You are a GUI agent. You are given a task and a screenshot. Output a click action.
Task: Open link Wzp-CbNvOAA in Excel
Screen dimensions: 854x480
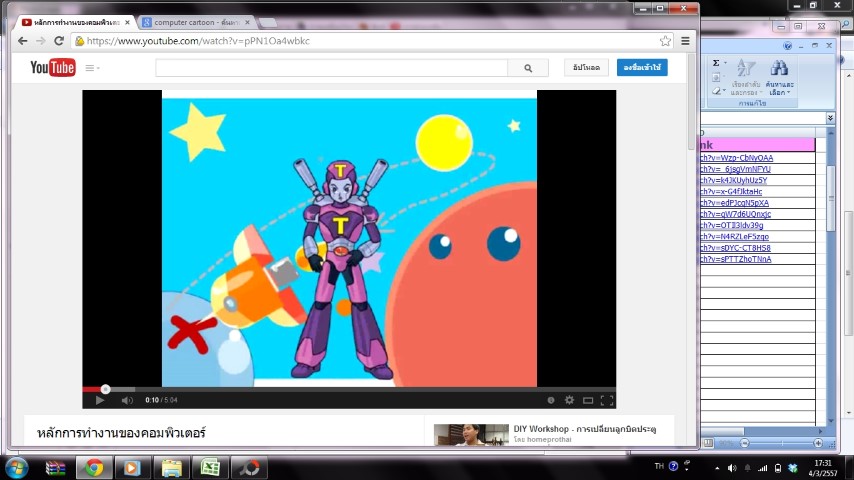(736, 158)
